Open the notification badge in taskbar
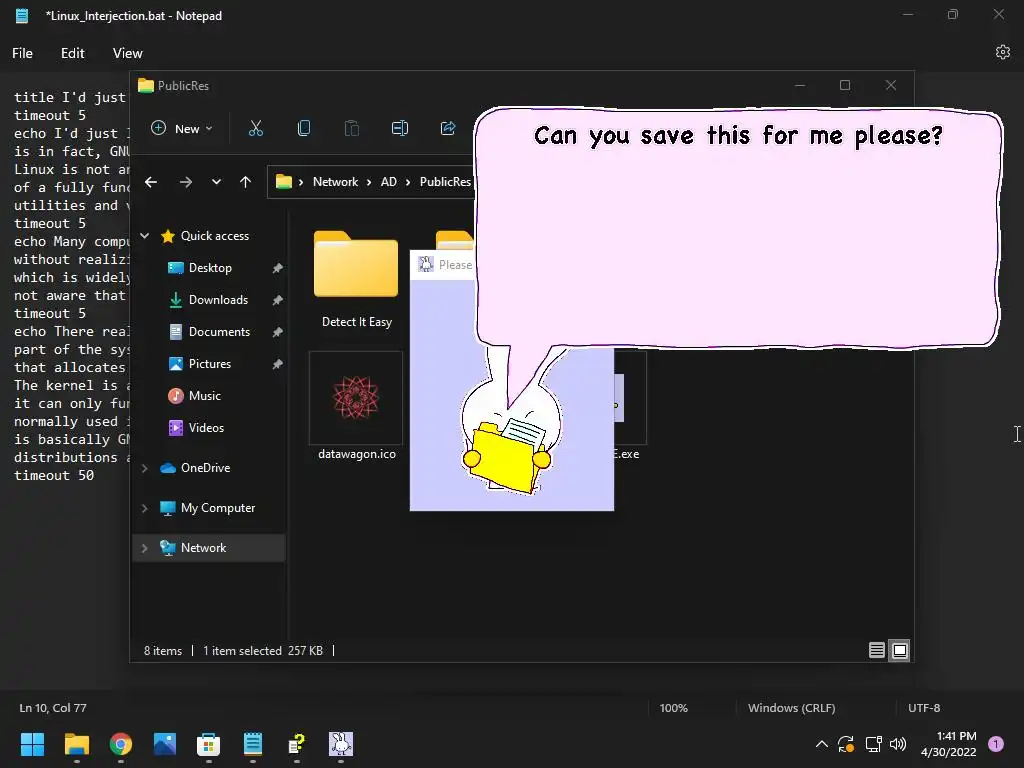 [996, 744]
